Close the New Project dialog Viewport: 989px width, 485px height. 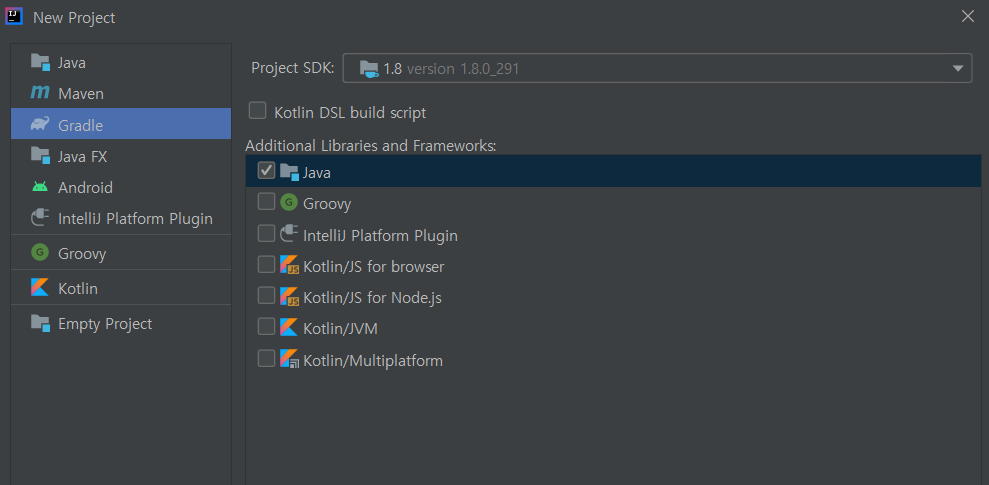click(968, 16)
